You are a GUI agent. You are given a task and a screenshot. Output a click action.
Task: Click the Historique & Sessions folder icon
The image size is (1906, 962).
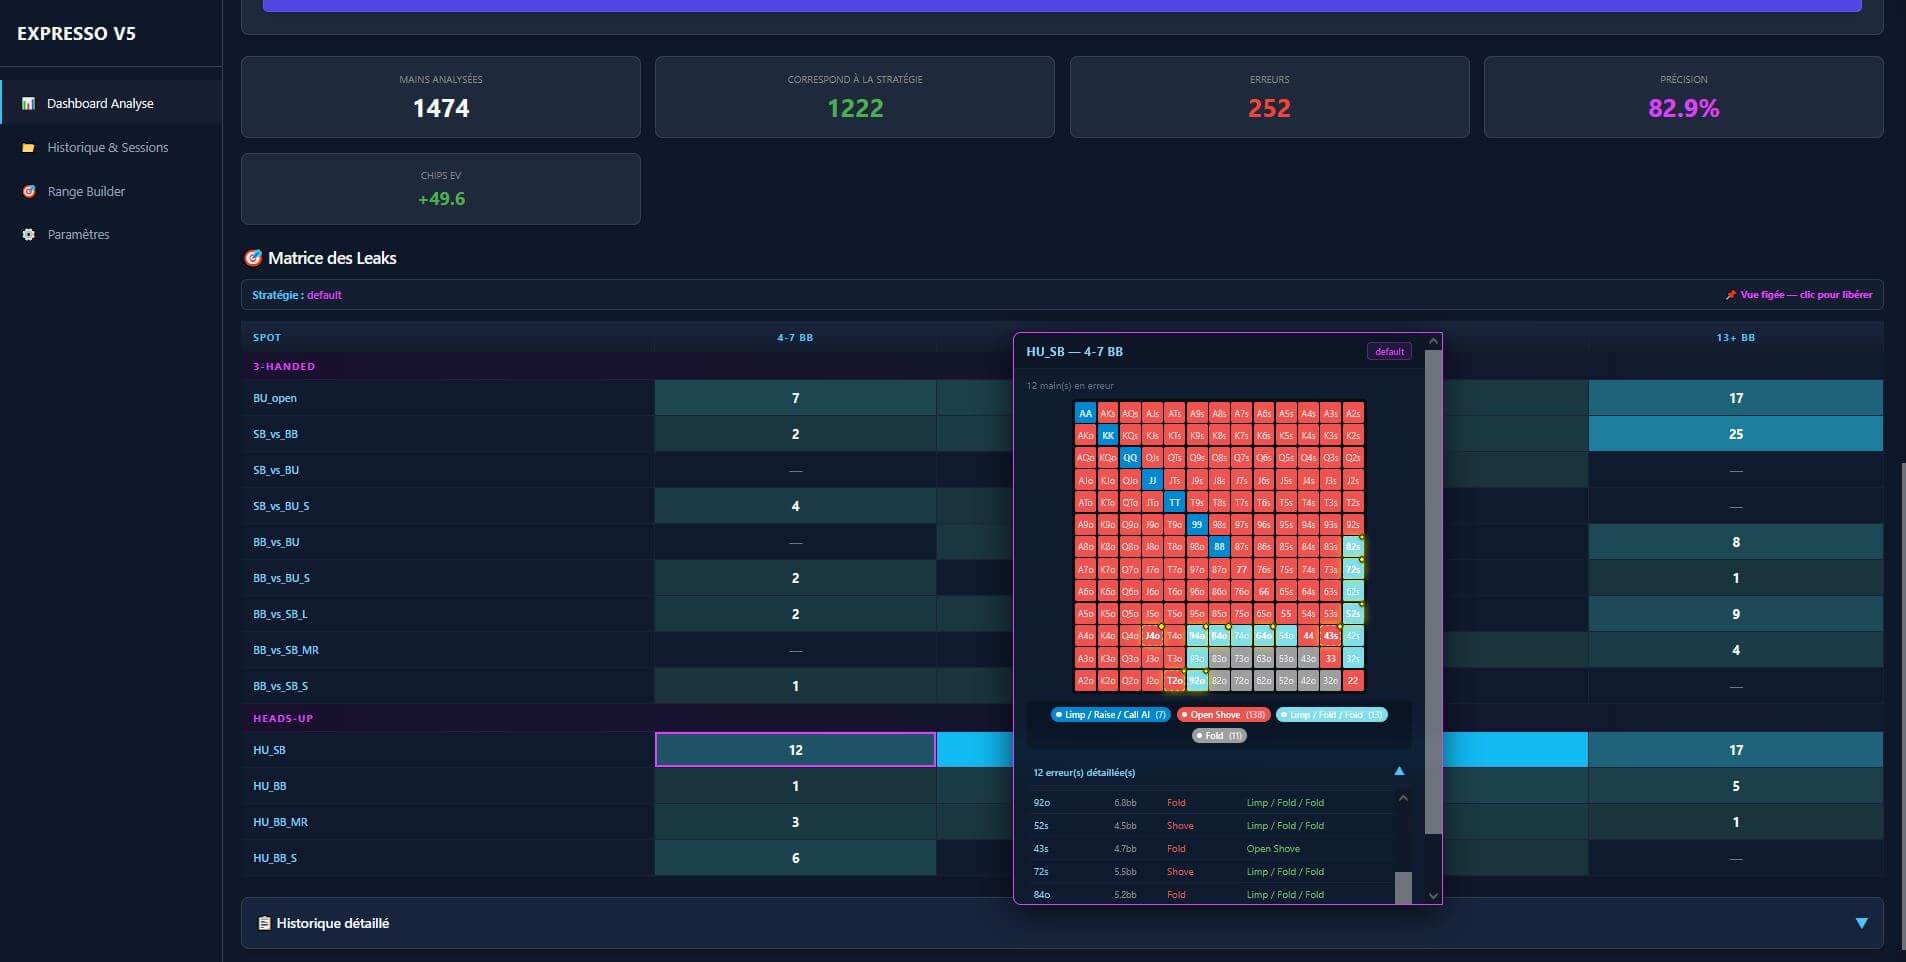click(28, 147)
